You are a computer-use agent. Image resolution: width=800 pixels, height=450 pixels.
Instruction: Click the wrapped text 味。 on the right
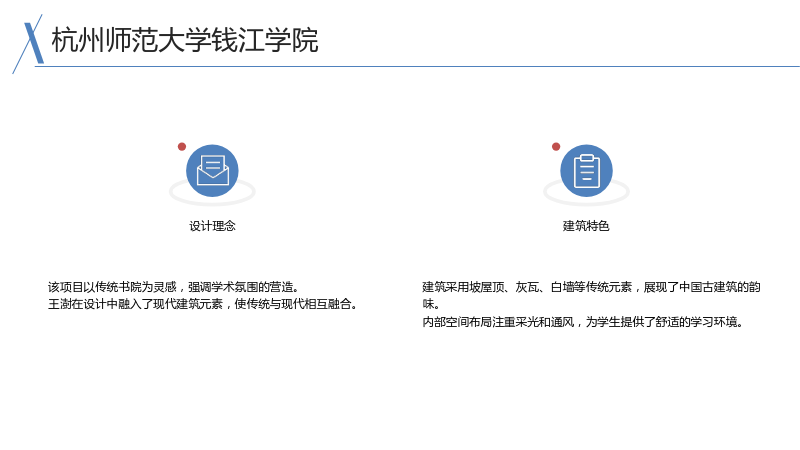point(431,304)
